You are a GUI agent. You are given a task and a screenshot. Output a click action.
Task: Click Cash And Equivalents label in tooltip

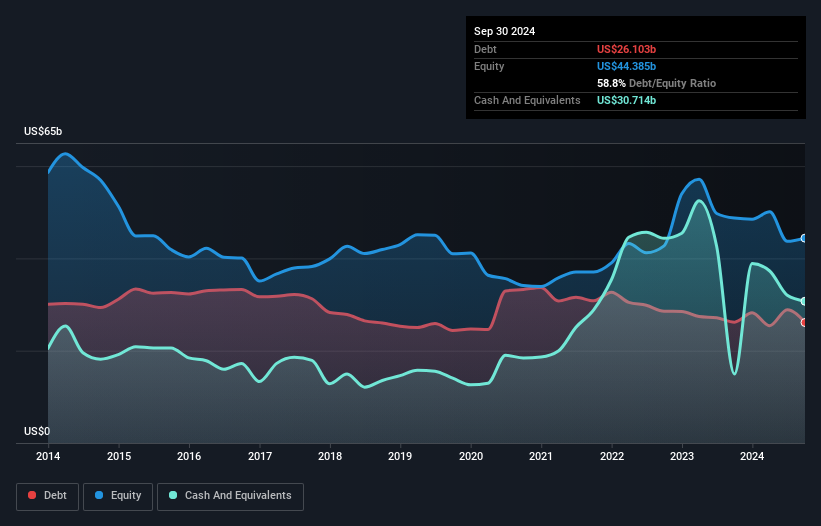point(527,100)
